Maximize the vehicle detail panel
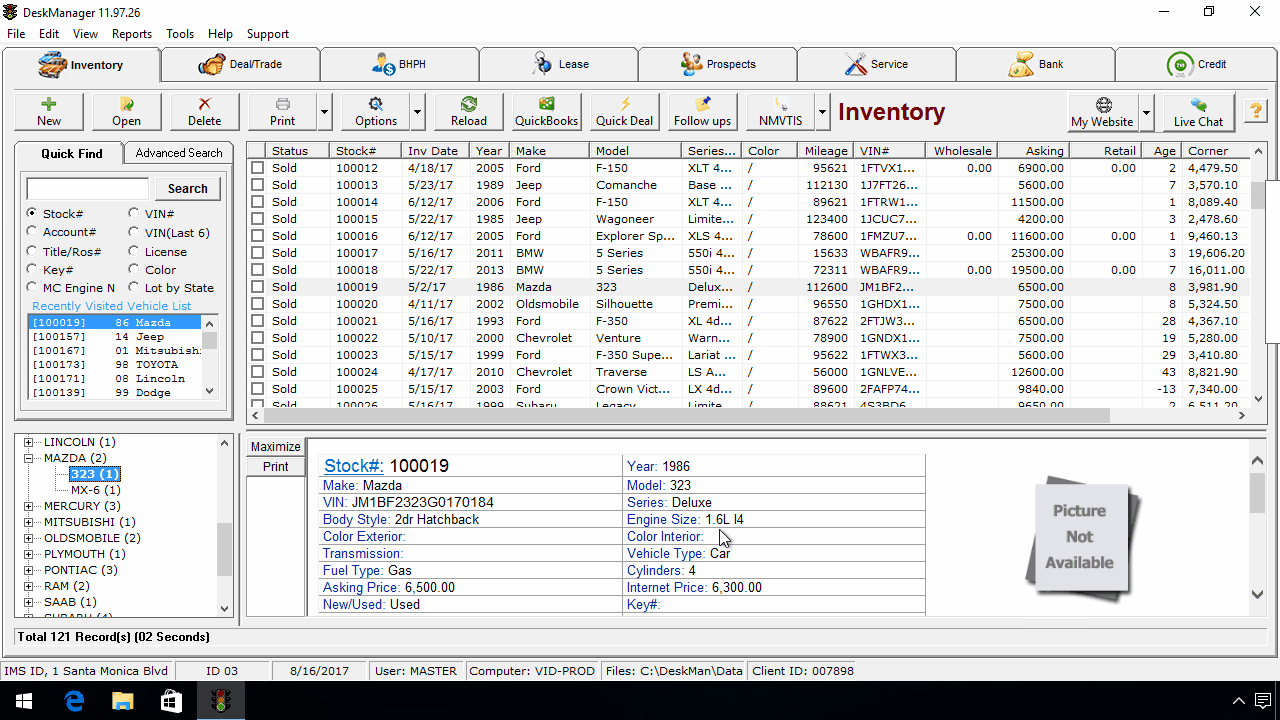This screenshot has width=1280, height=720. click(276, 447)
